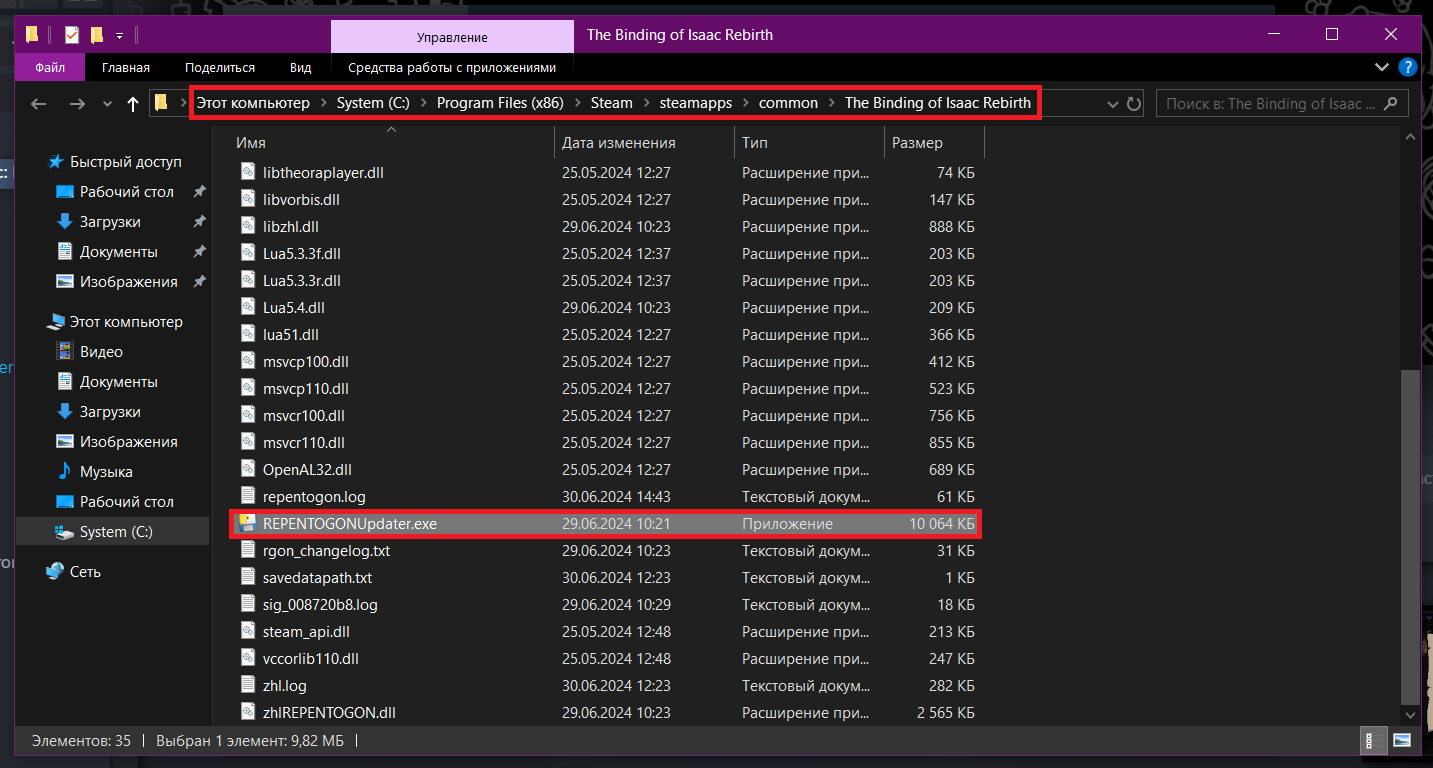Expand the chevron after Этот компьютер breadcrumb

click(x=323, y=103)
